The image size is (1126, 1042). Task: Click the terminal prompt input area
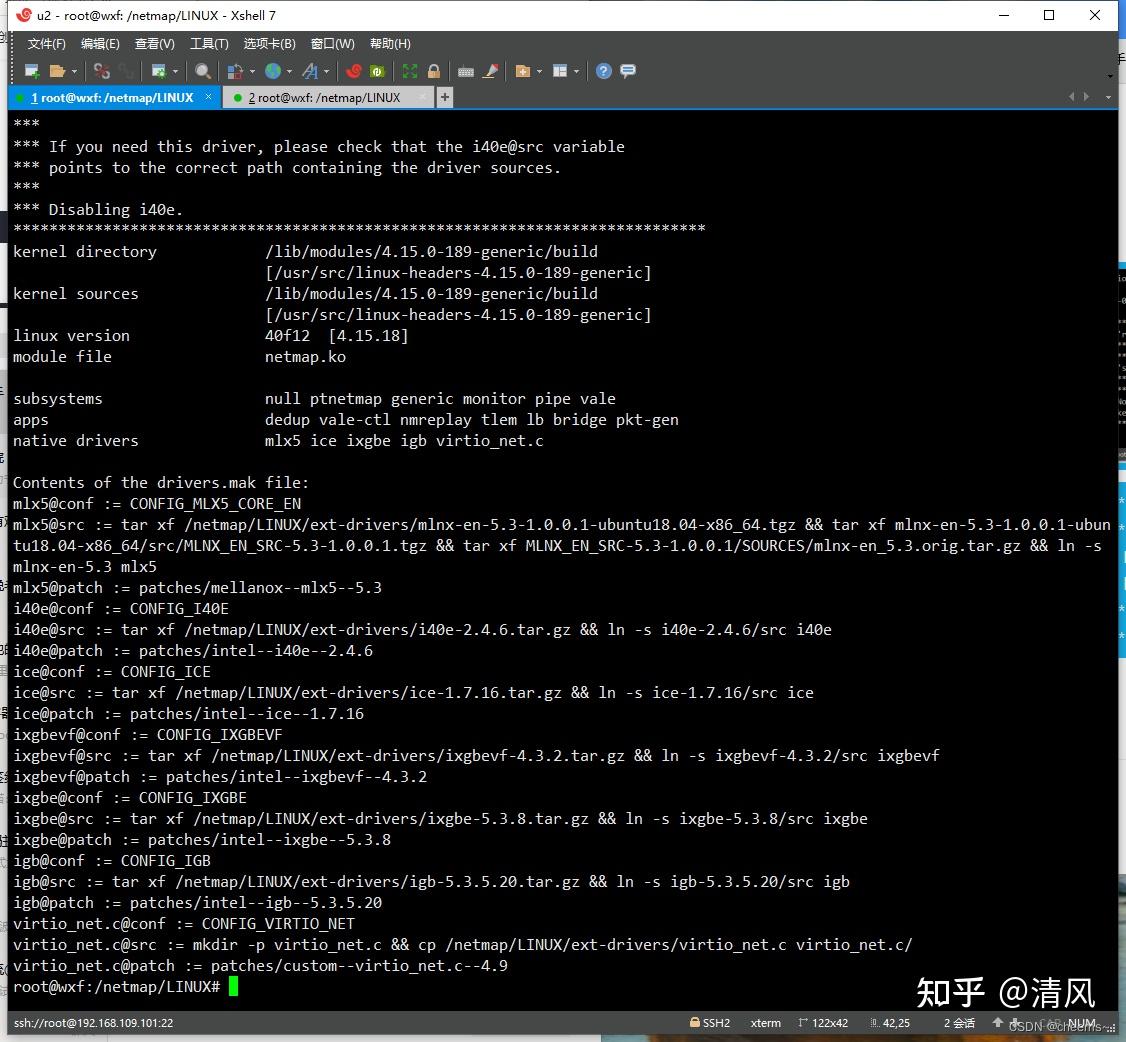[x=234, y=986]
